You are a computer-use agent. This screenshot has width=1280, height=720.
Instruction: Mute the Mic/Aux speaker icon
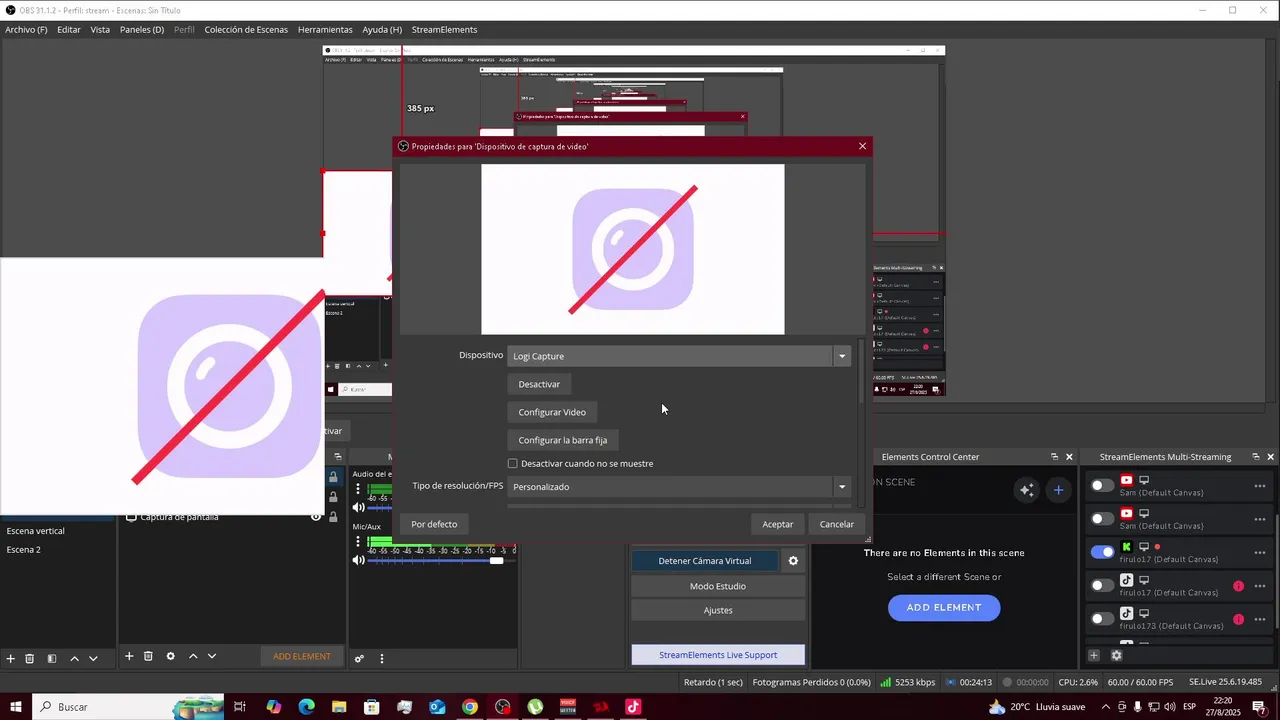pyautogui.click(x=358, y=560)
